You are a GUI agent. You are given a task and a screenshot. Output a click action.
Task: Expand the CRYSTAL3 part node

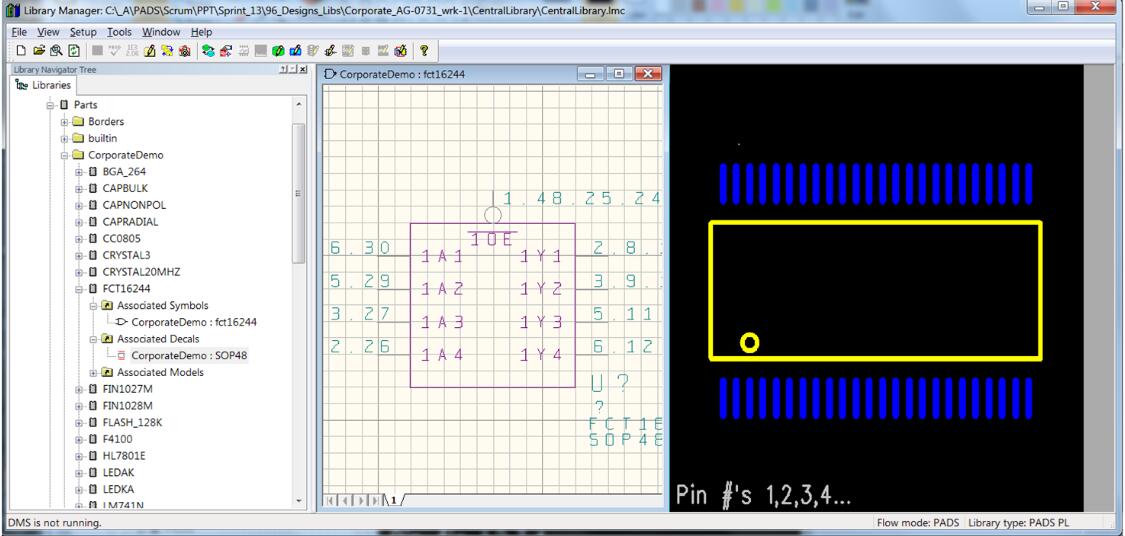[x=79, y=255]
